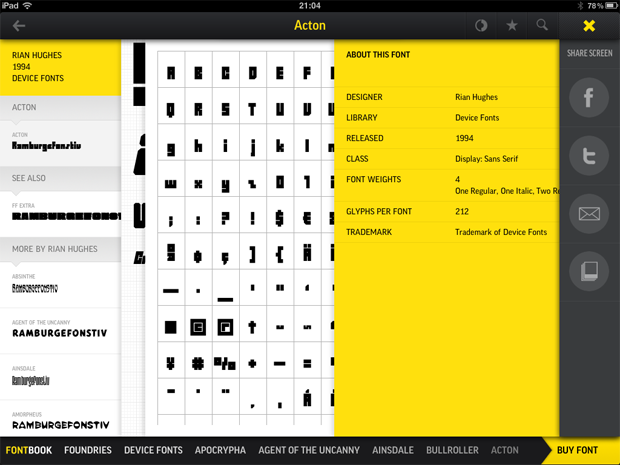Open FF Extra font sample under See Also
The image size is (620, 465).
(x=60, y=214)
